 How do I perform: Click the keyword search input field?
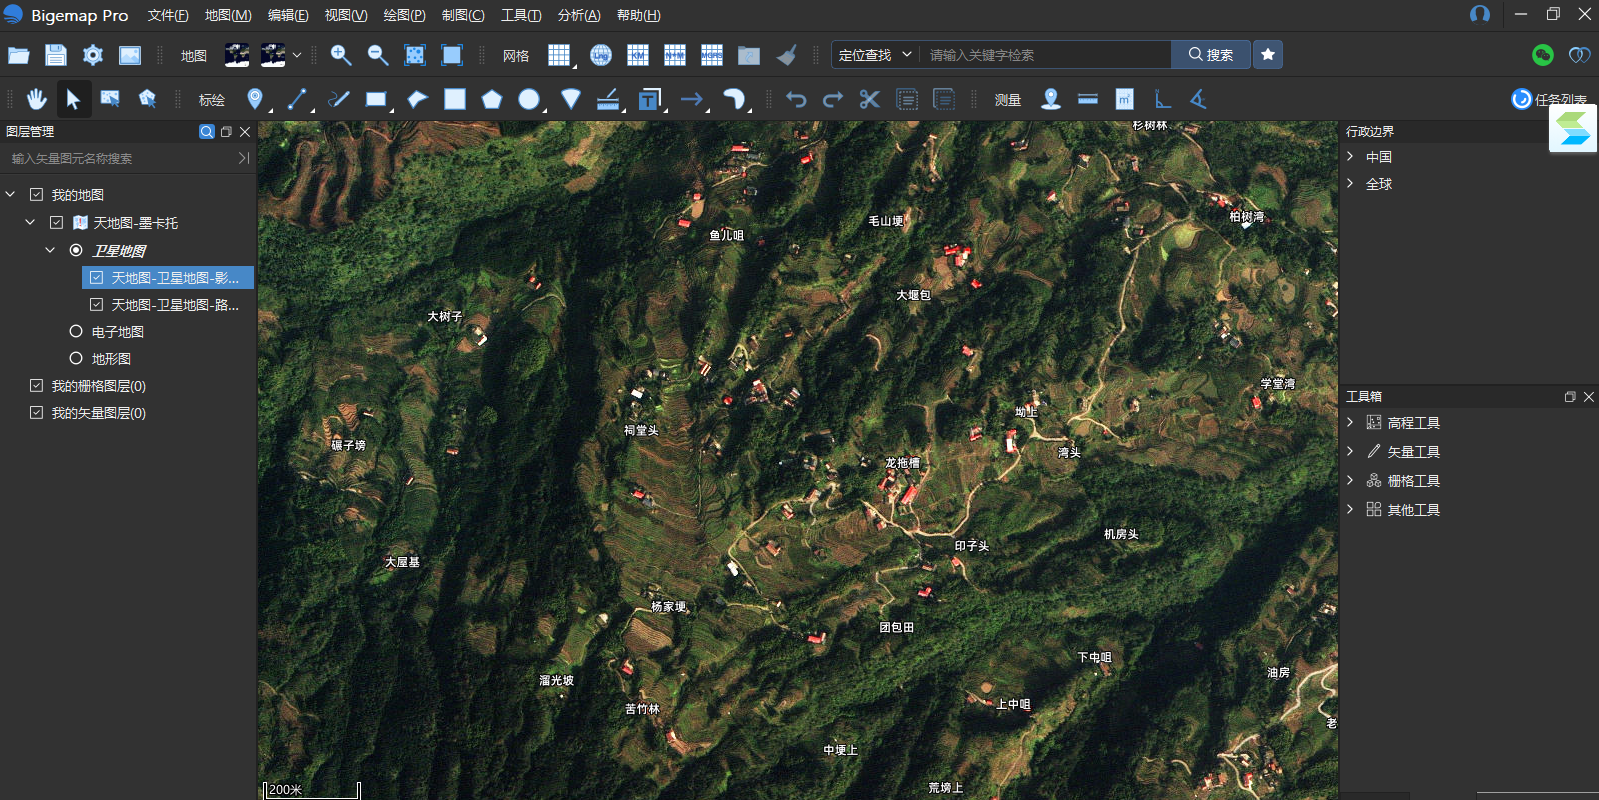click(x=1045, y=55)
